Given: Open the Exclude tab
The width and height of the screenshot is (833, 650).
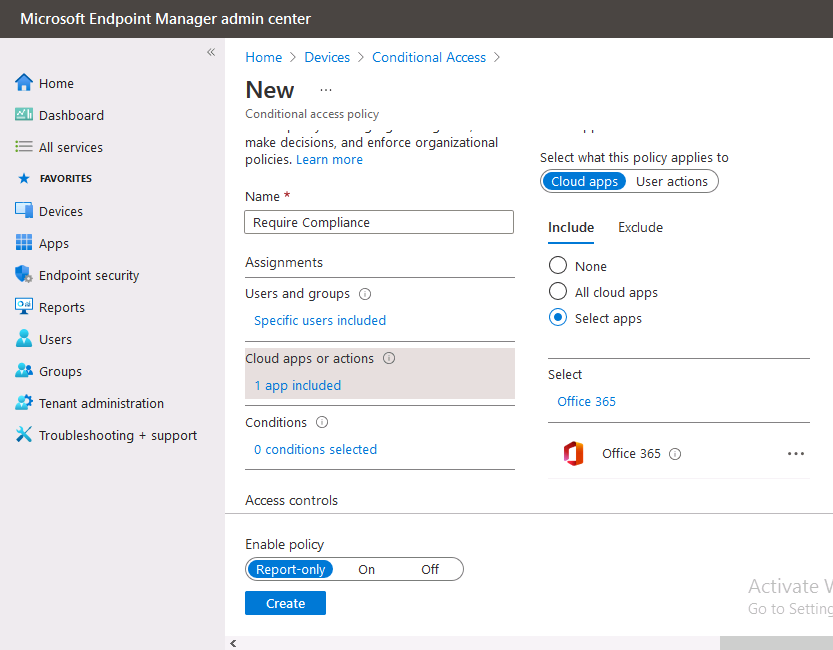Looking at the screenshot, I should 640,228.
